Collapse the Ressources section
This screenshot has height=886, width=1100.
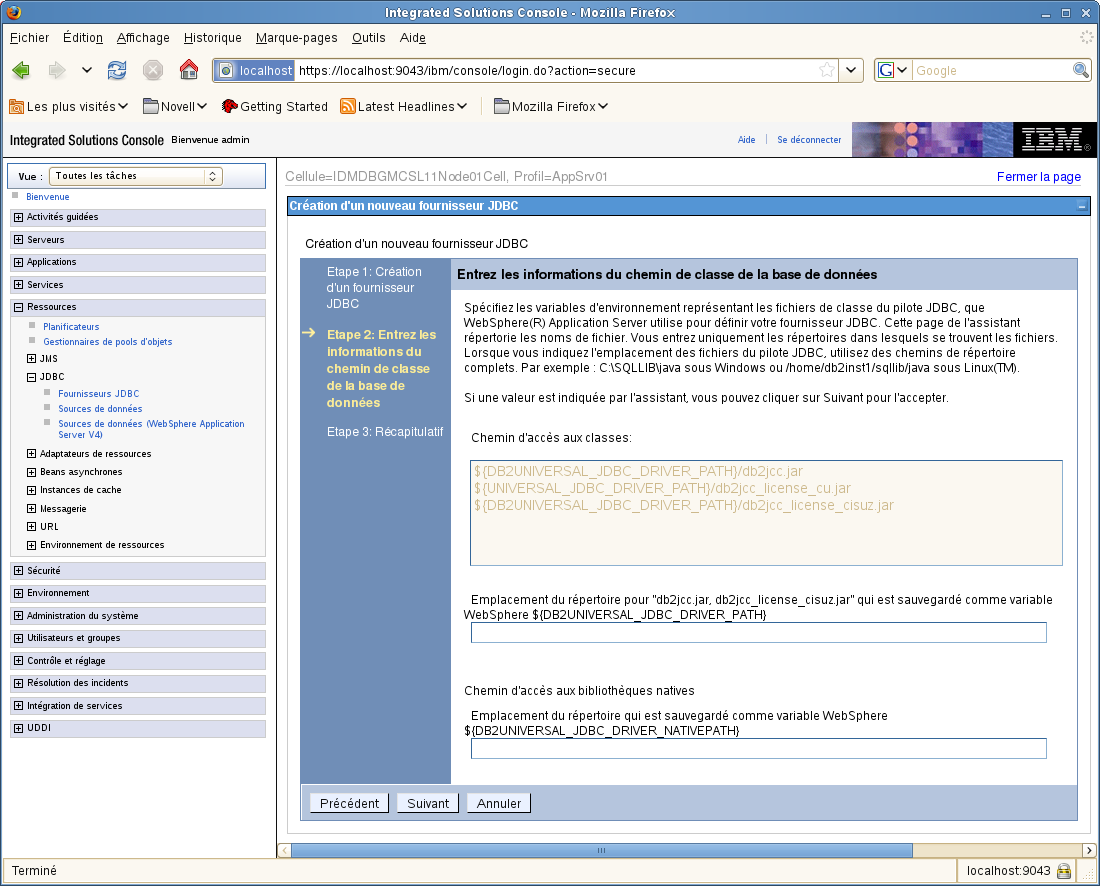(18, 307)
